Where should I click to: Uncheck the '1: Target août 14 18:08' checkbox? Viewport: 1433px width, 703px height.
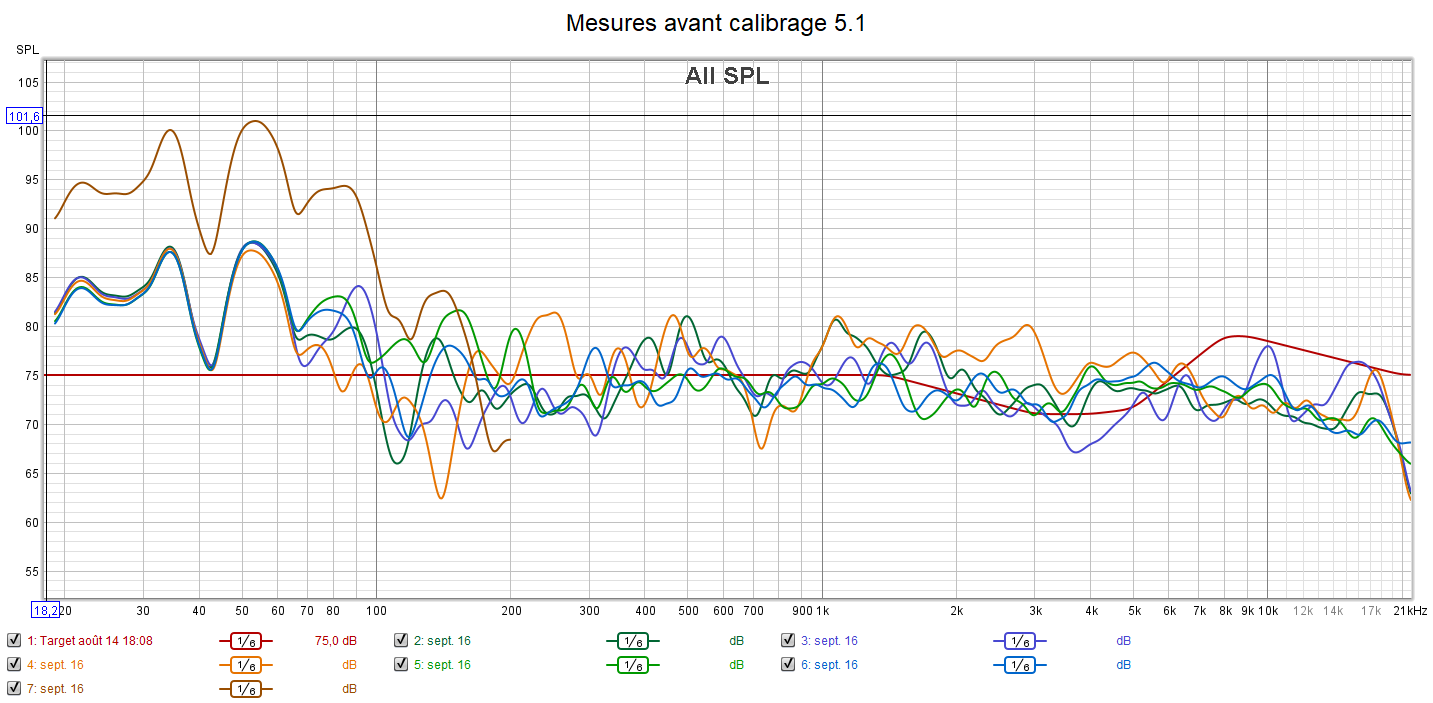tap(14, 641)
